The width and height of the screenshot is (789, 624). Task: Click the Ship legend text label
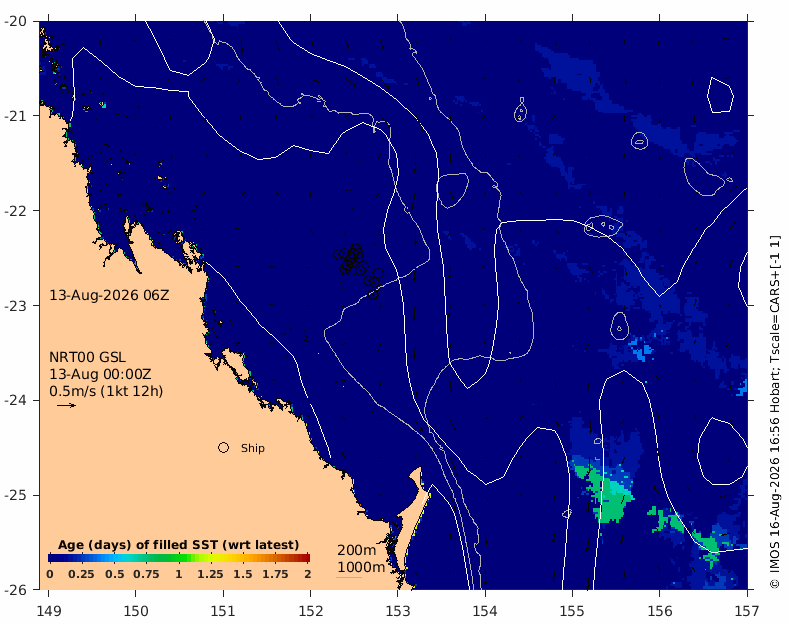[x=253, y=448]
